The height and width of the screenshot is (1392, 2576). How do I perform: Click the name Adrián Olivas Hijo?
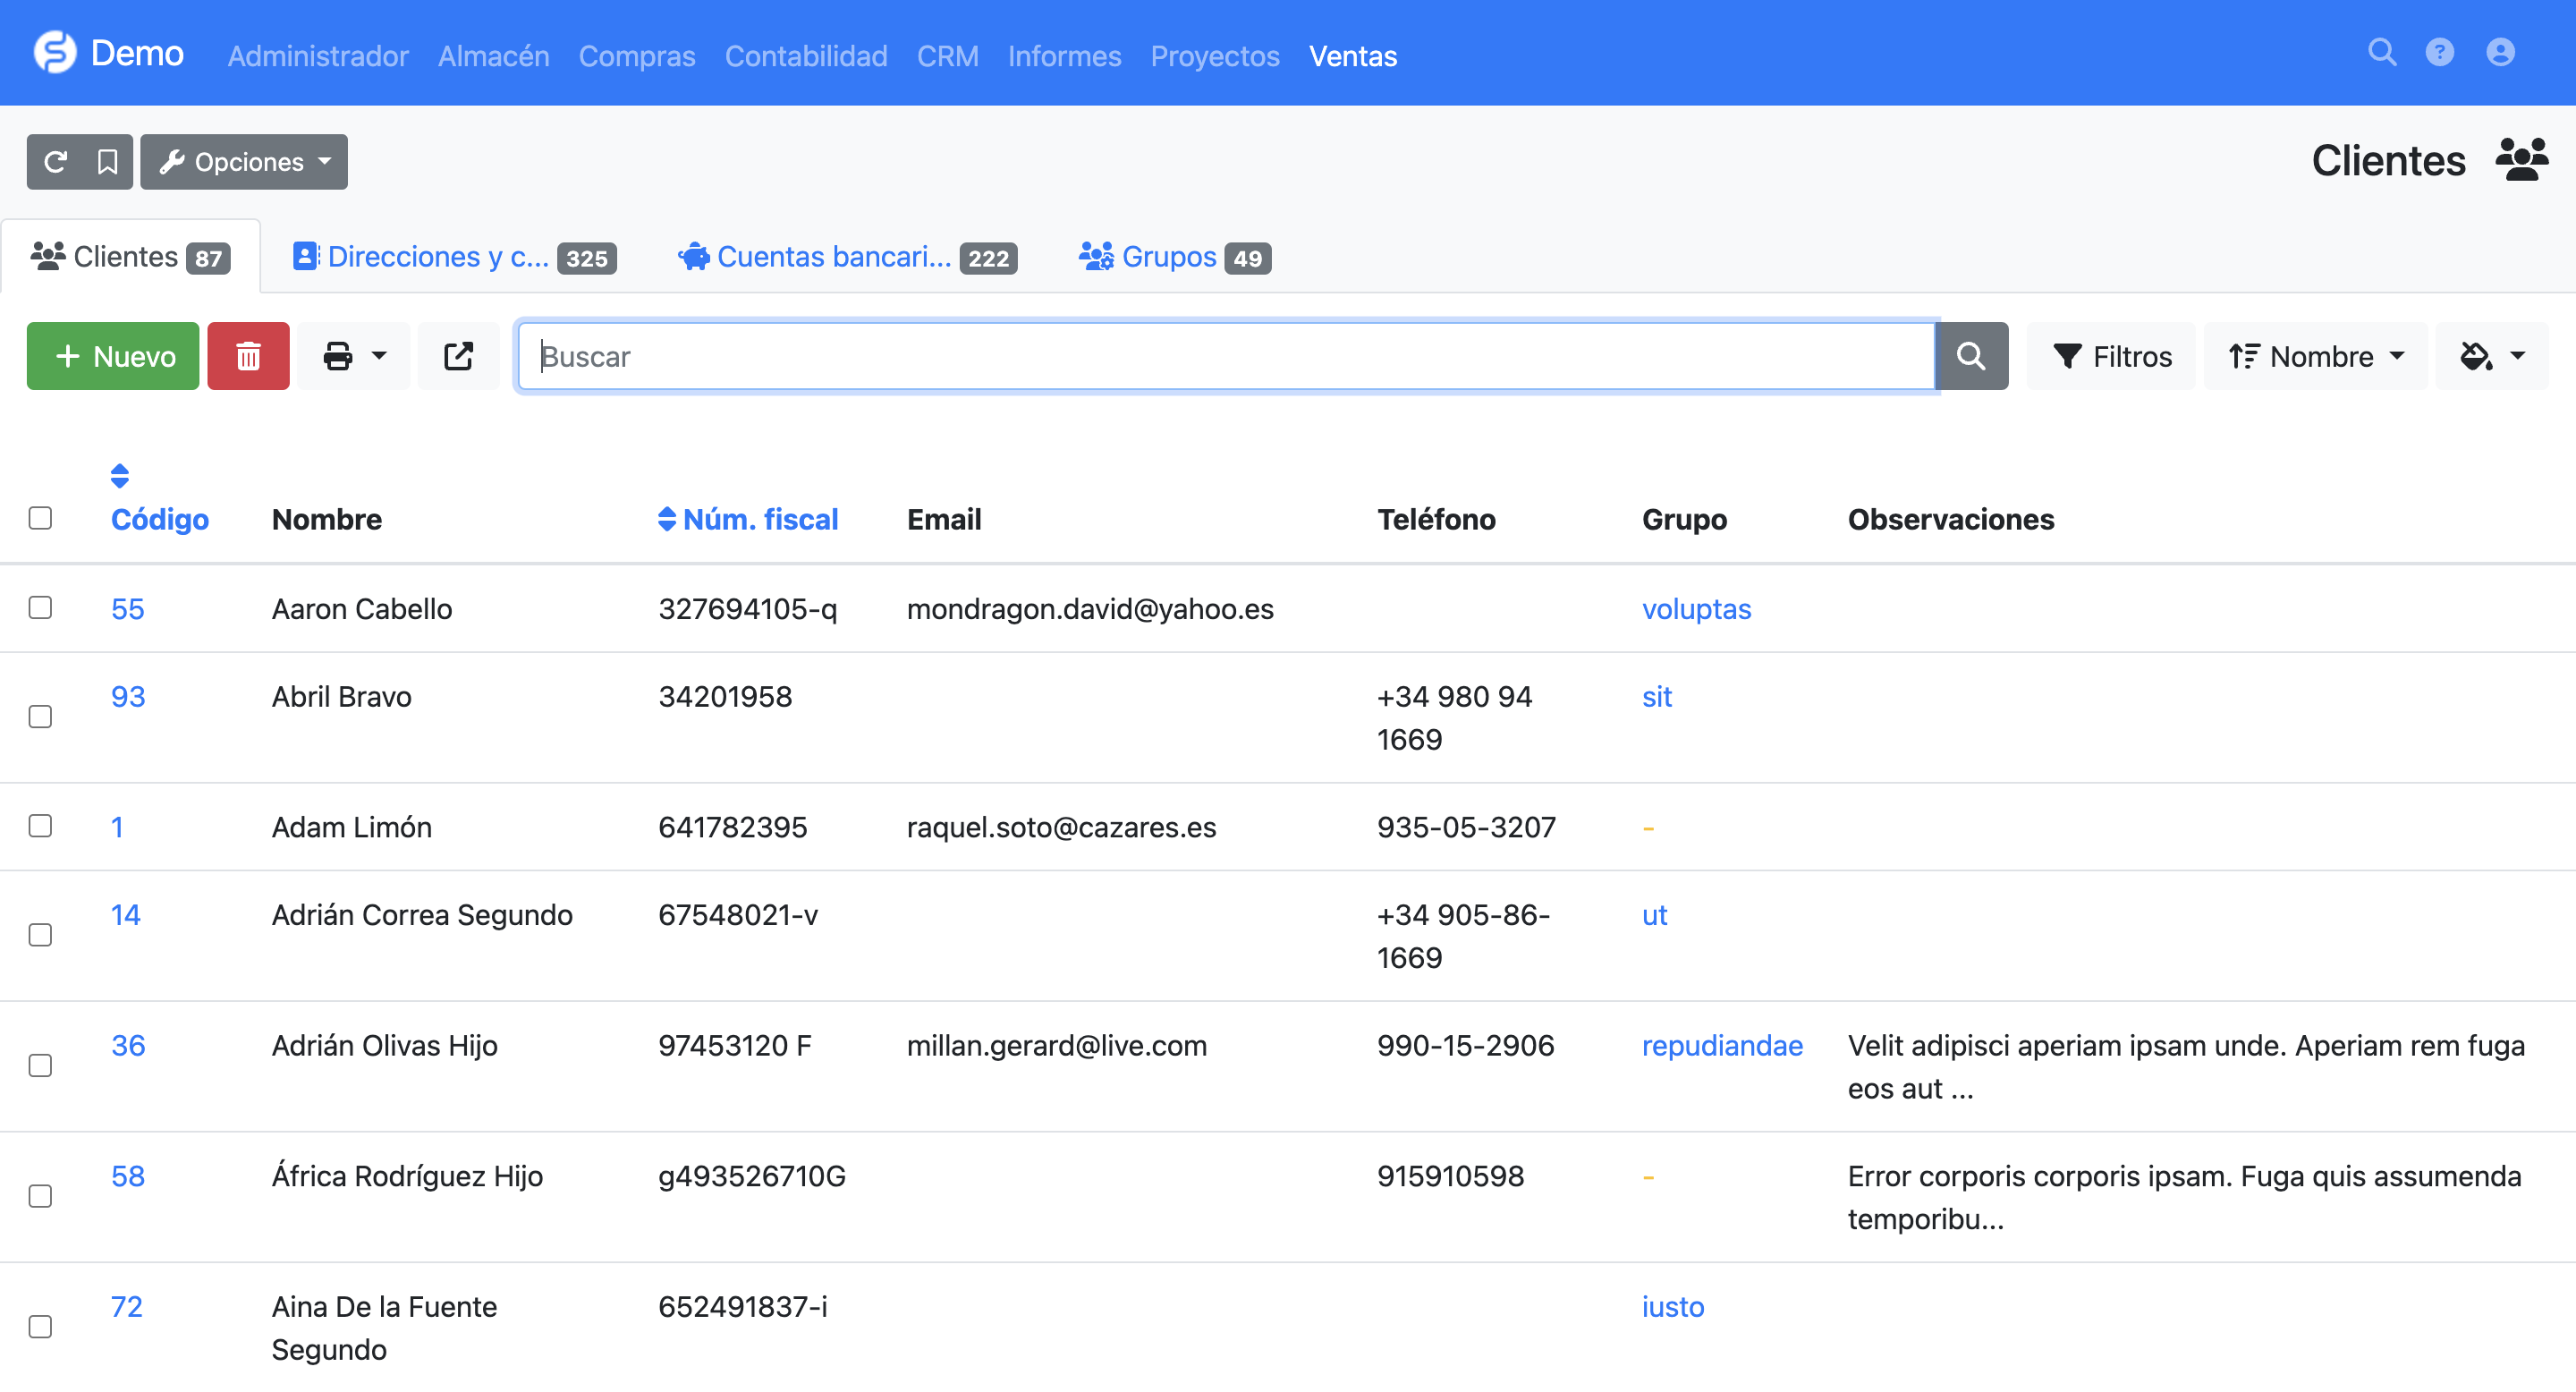(385, 1046)
